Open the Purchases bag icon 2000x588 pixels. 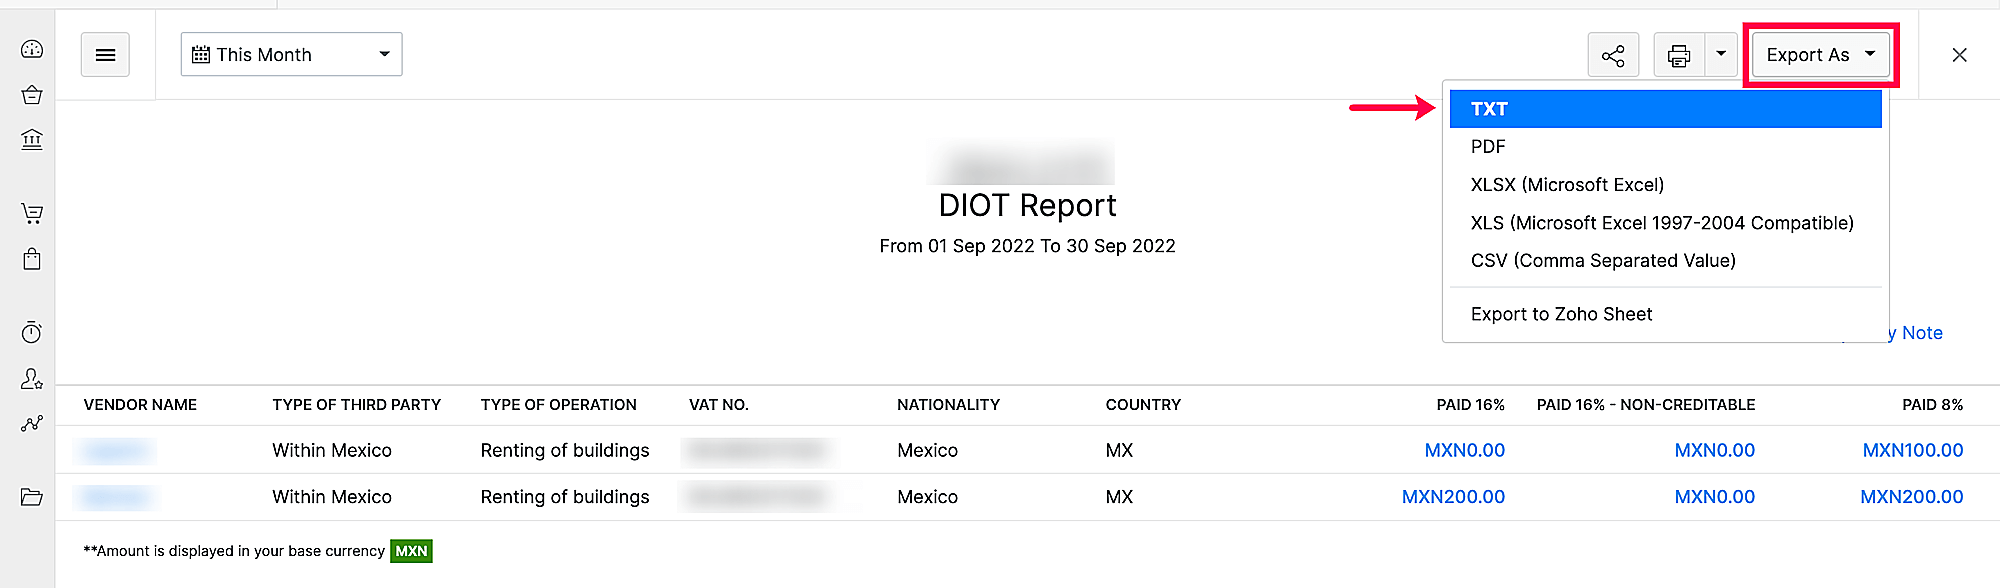(x=31, y=258)
